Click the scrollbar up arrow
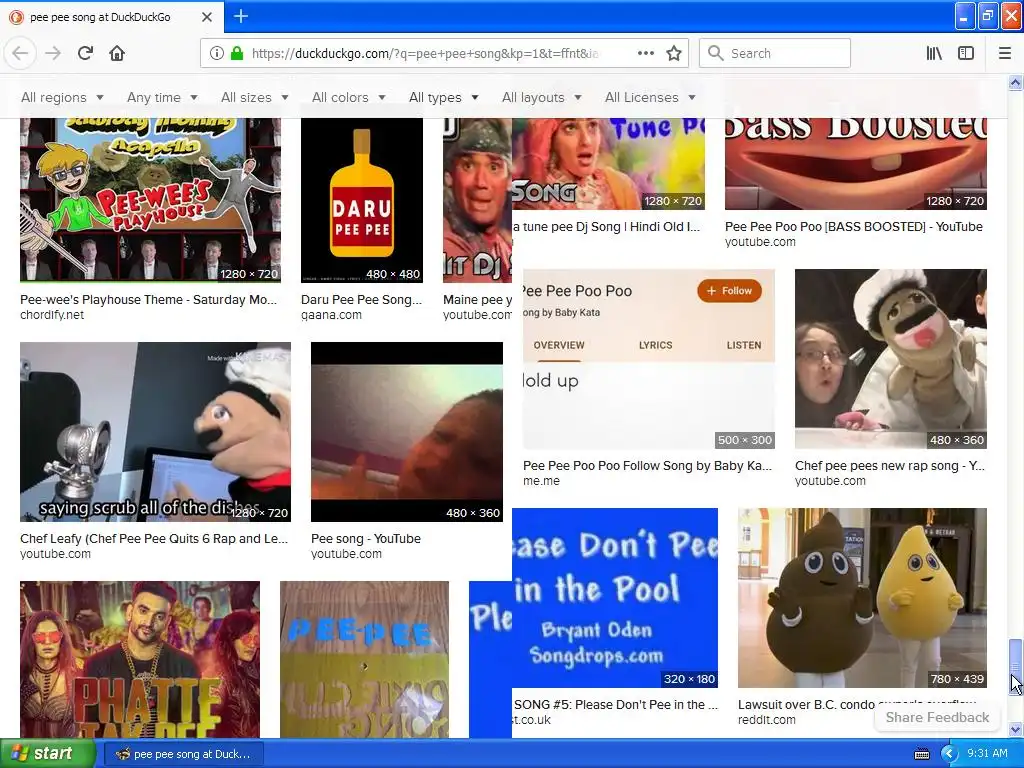Viewport: 1024px width, 768px height. (1015, 82)
